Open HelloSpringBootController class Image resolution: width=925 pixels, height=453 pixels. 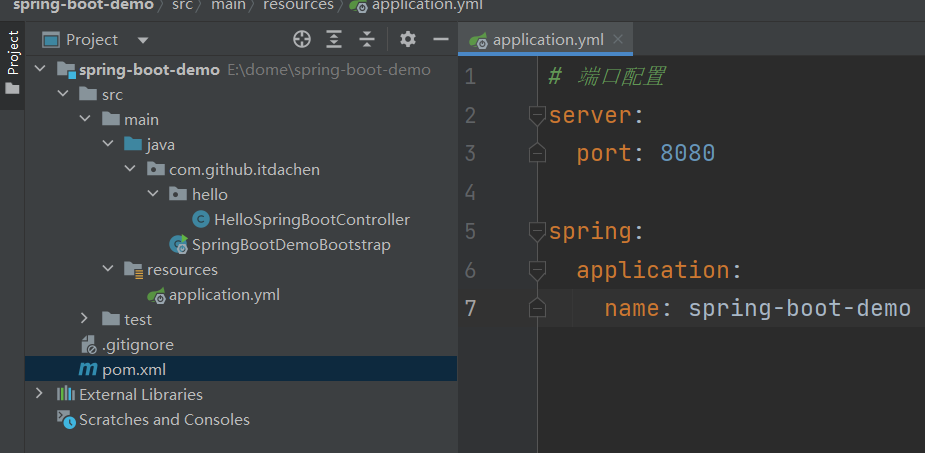(311, 220)
